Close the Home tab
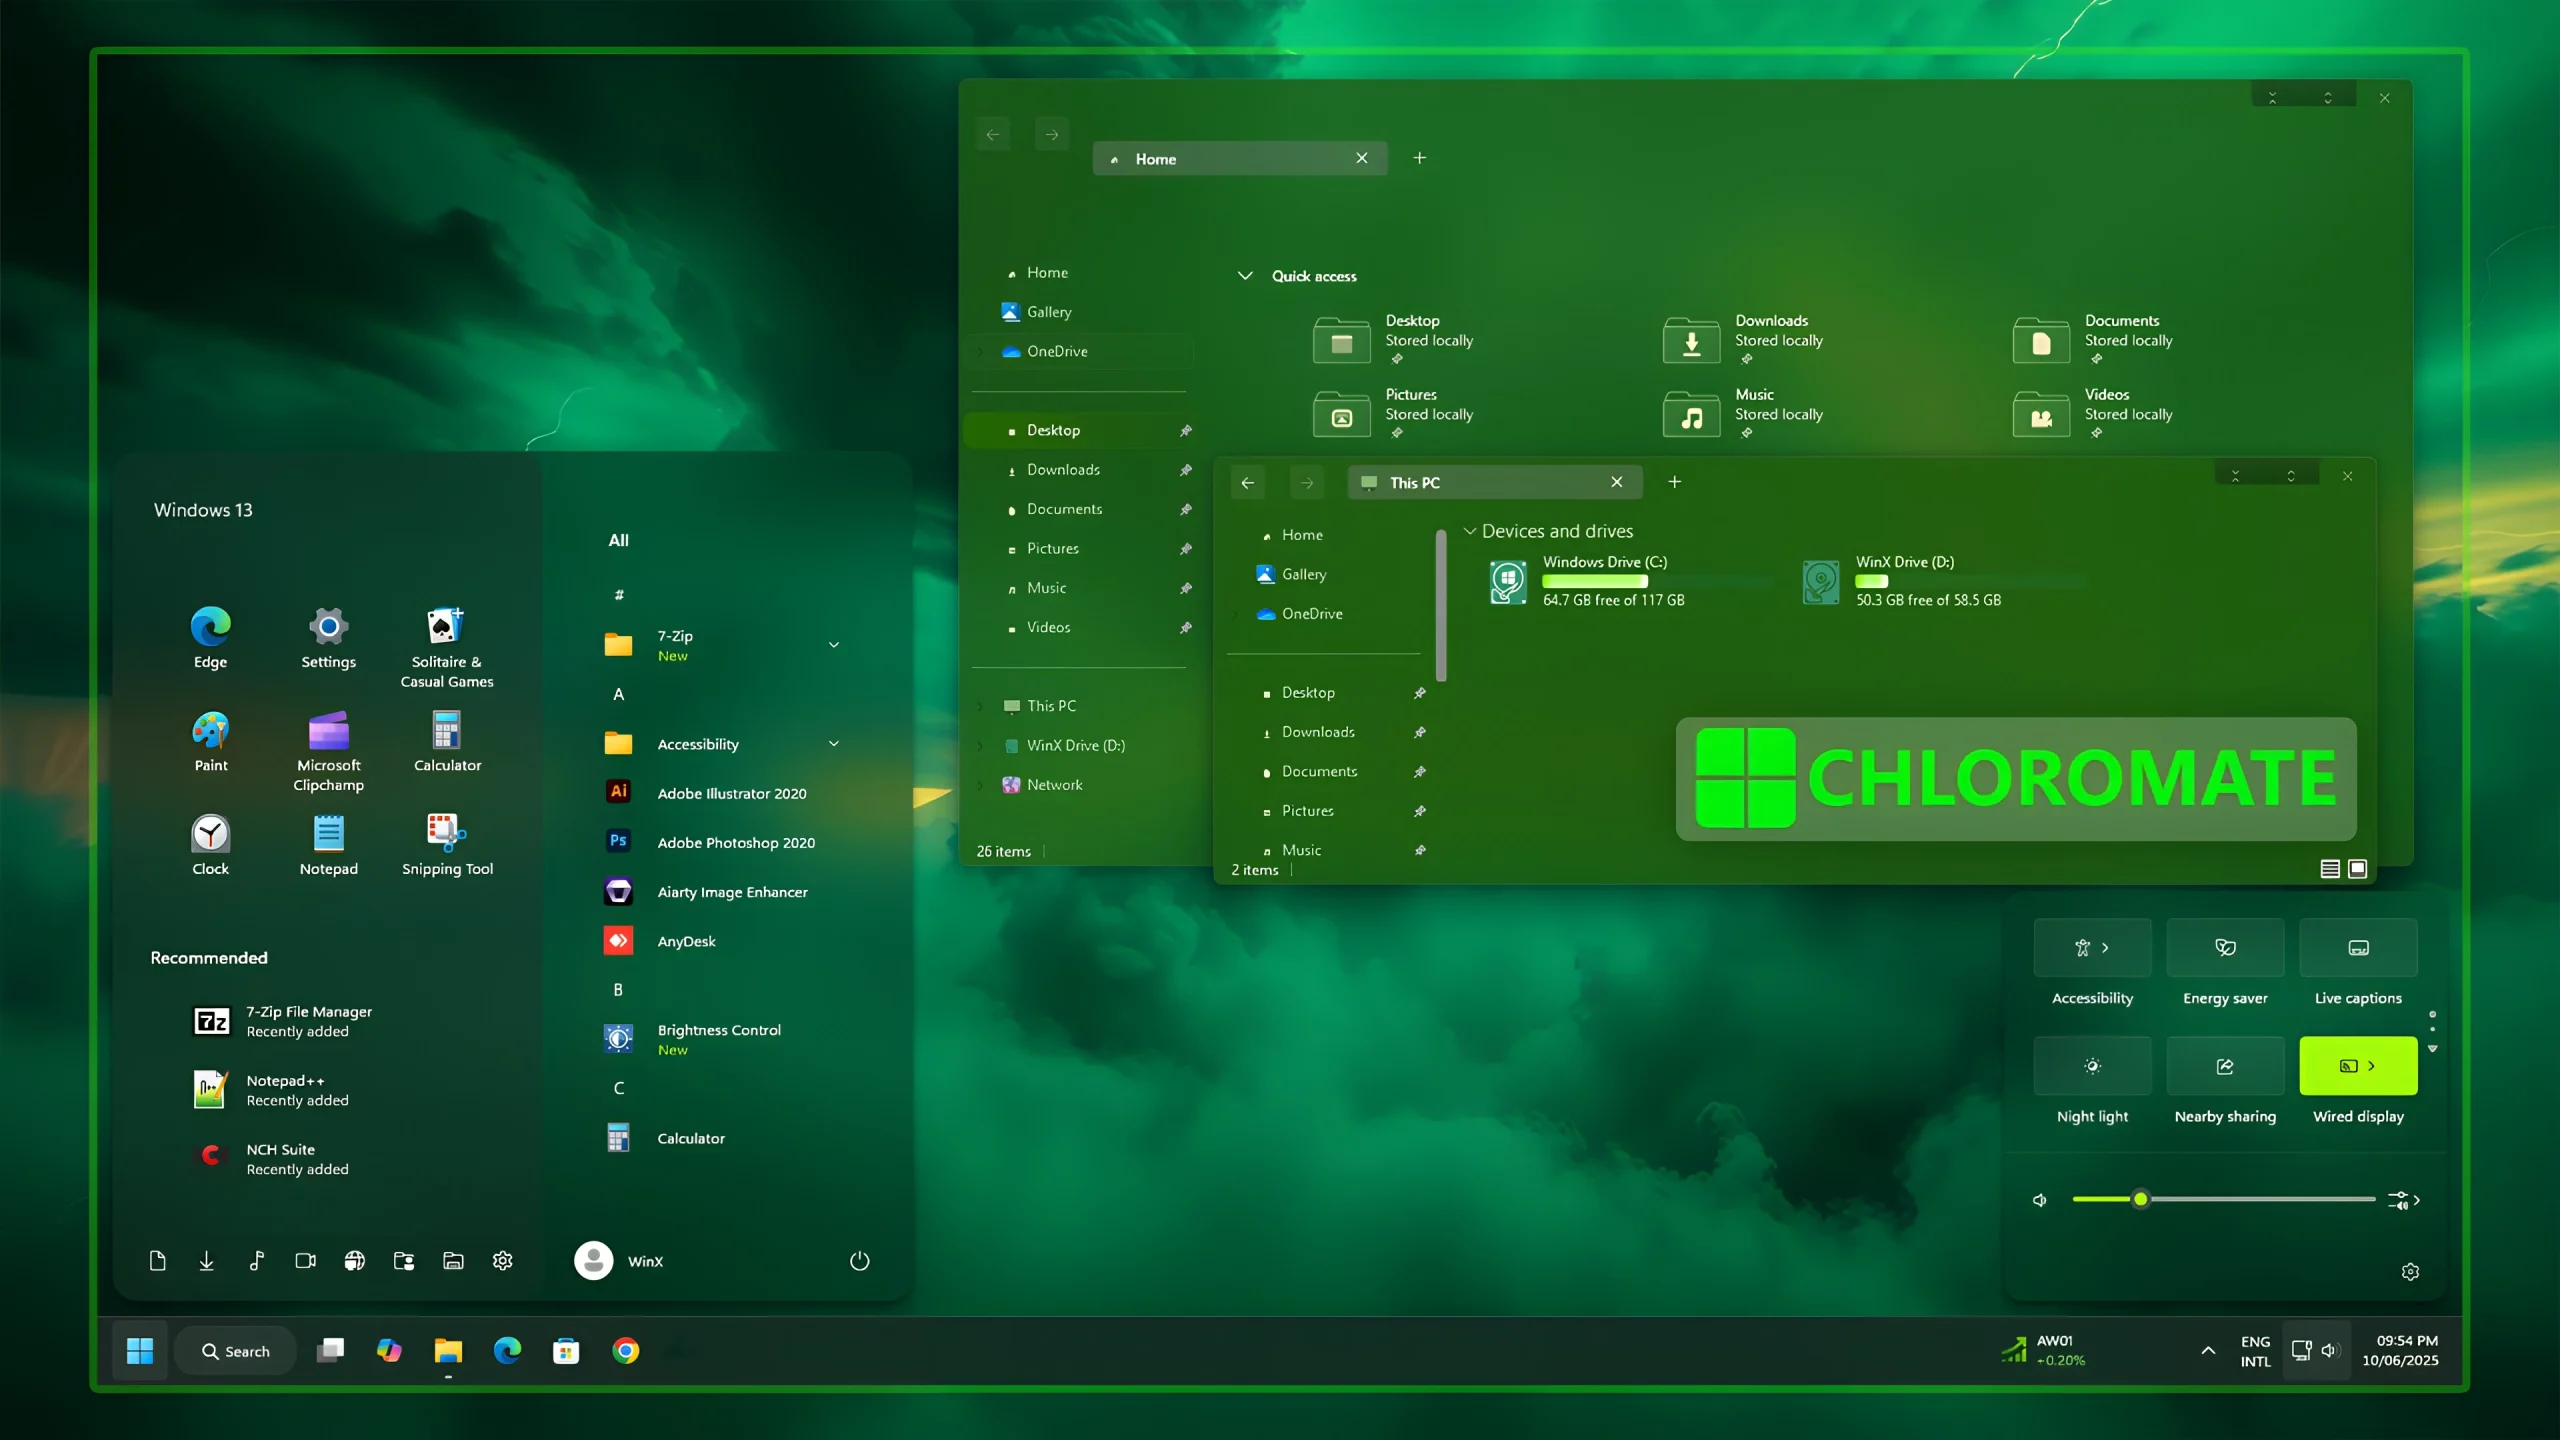Viewport: 2560px width, 1440px height. tap(1362, 158)
